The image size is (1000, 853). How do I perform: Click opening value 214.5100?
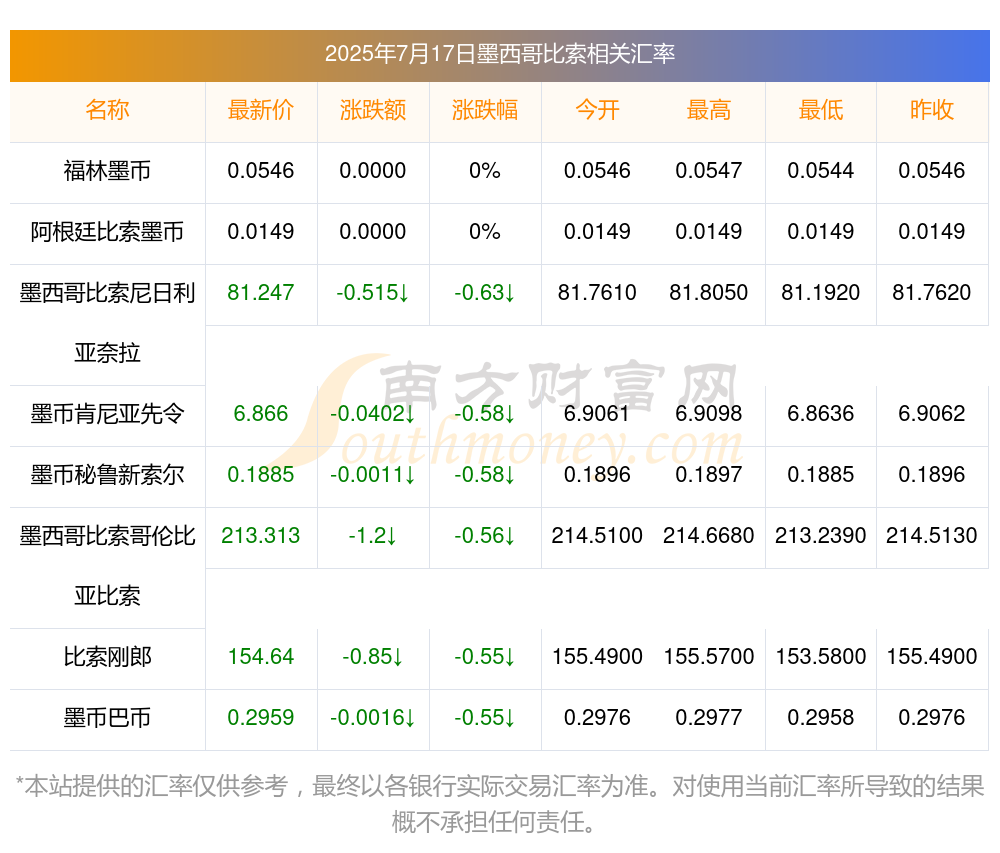click(x=597, y=536)
